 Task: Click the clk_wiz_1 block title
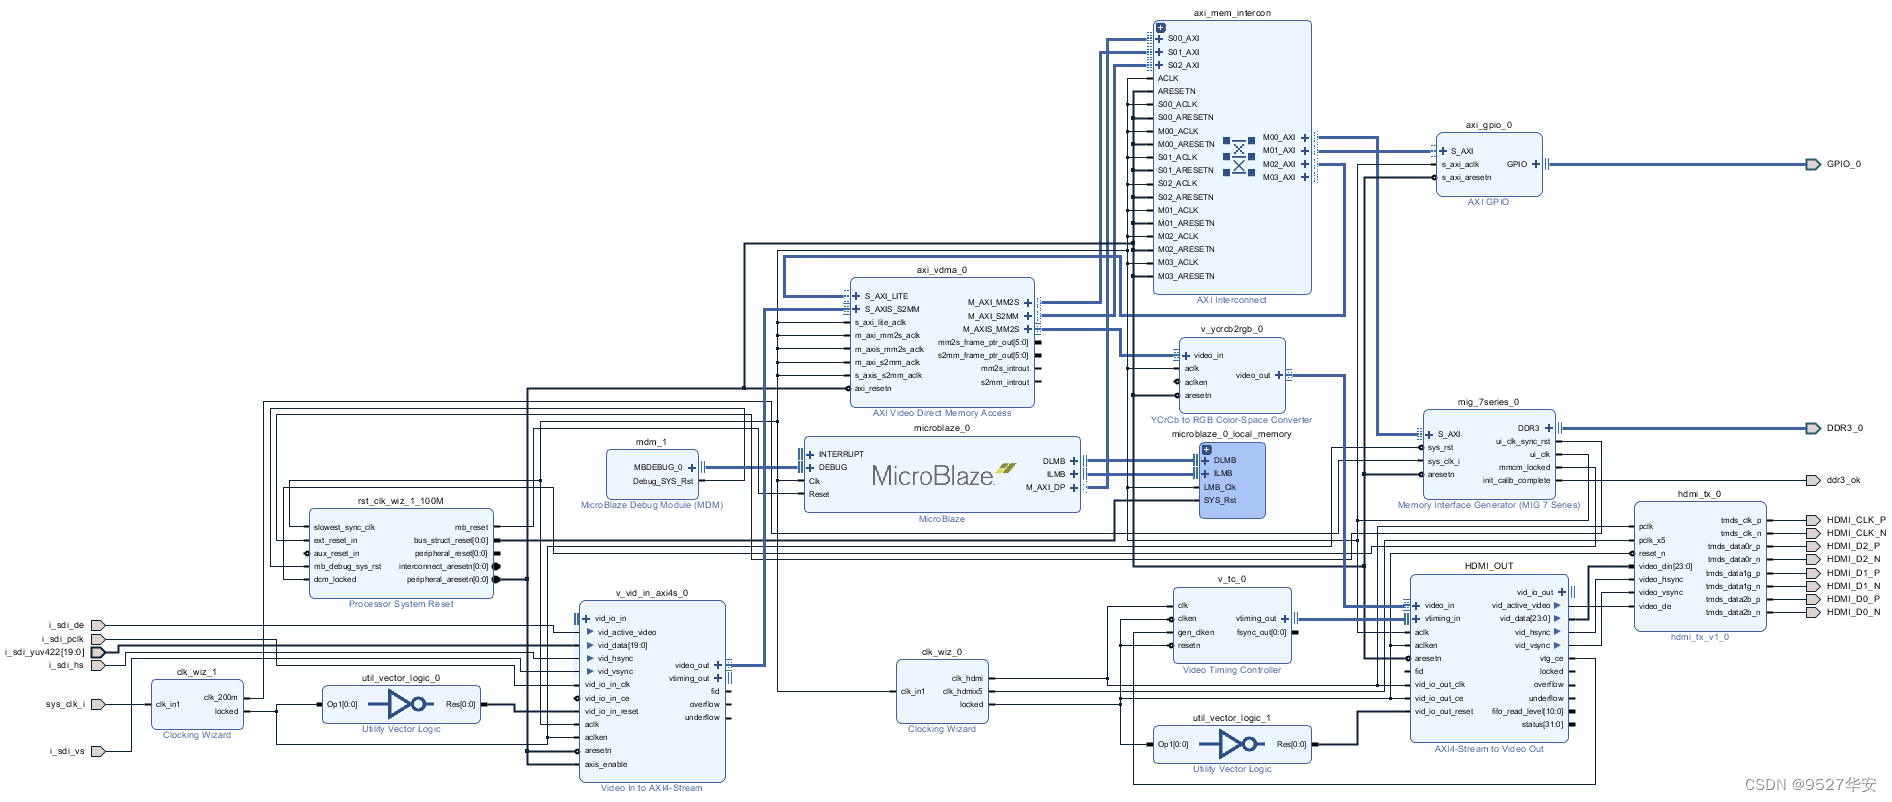197,672
